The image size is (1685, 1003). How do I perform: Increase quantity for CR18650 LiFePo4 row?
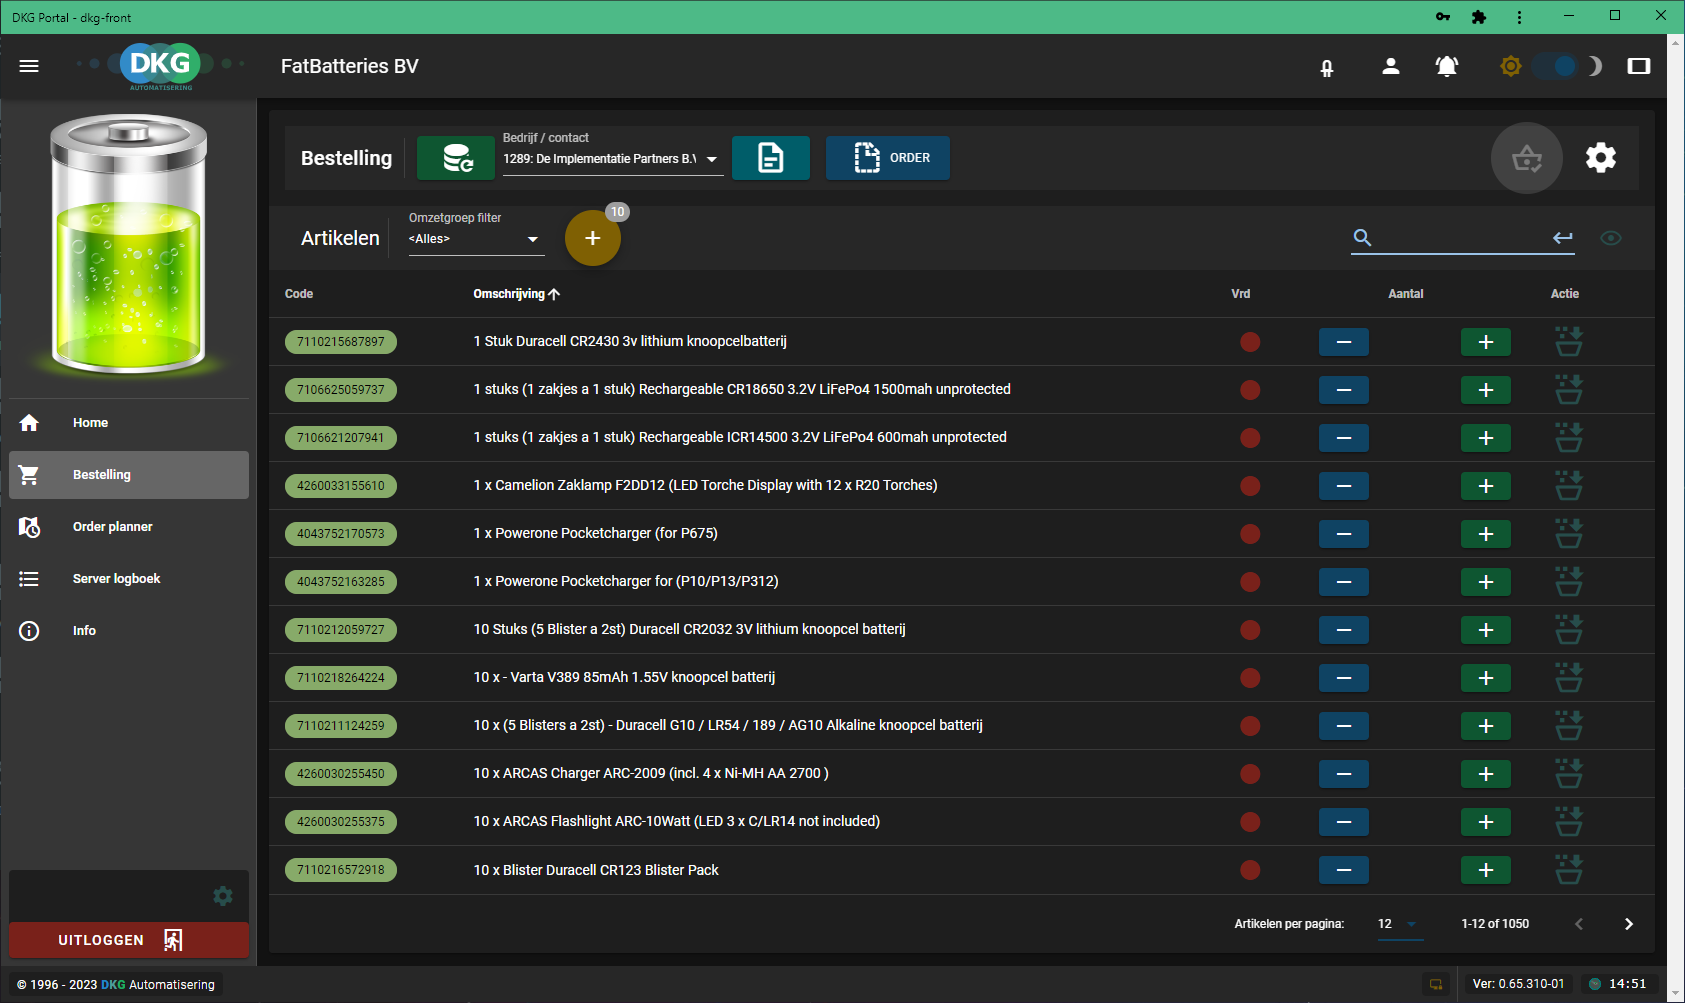(x=1486, y=390)
